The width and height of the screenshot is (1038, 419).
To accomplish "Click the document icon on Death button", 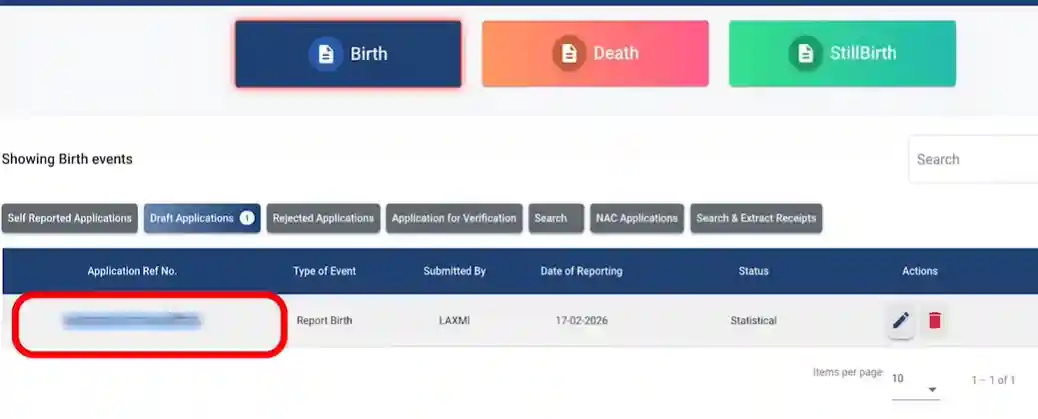I will pos(569,54).
